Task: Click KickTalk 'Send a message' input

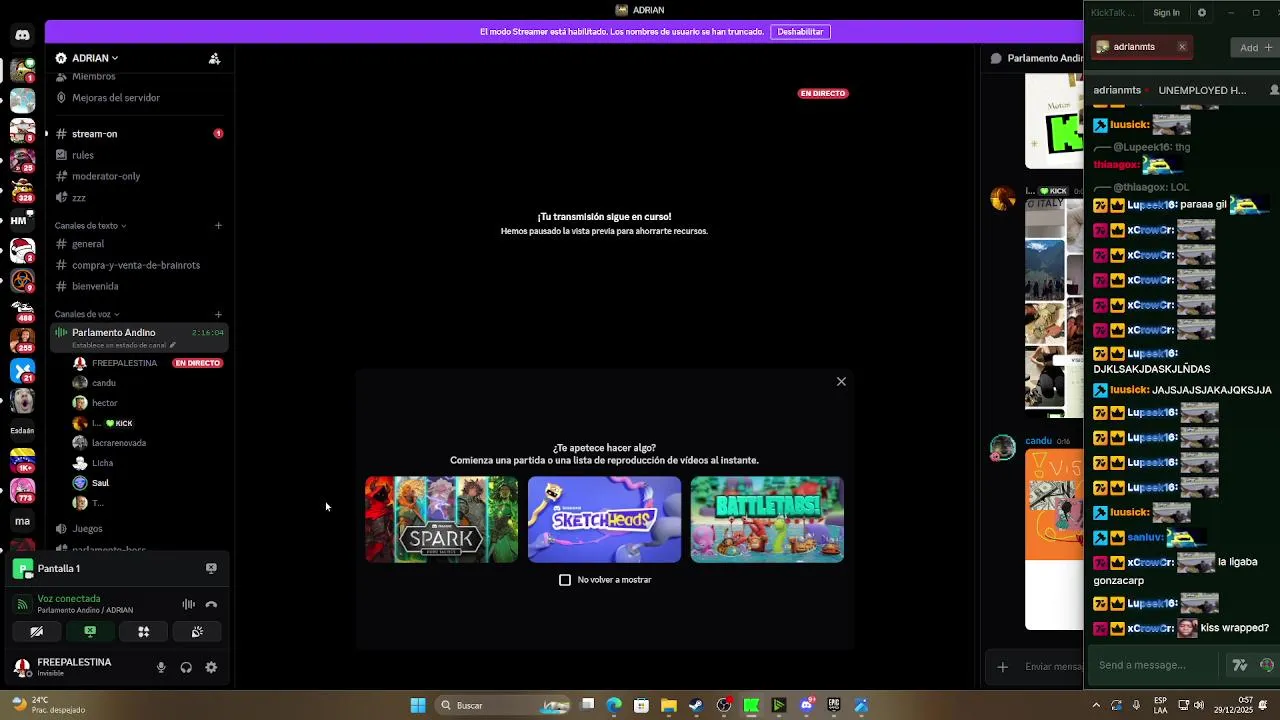Action: pyautogui.click(x=1155, y=666)
